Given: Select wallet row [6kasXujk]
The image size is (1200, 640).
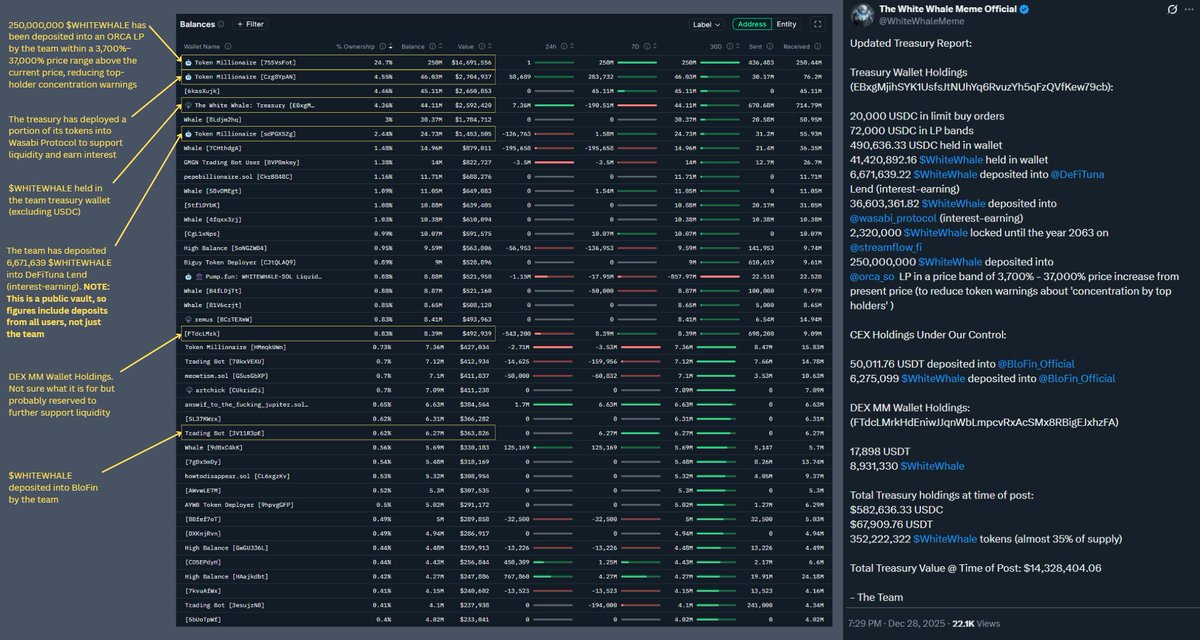Looking at the screenshot, I should (502, 90).
